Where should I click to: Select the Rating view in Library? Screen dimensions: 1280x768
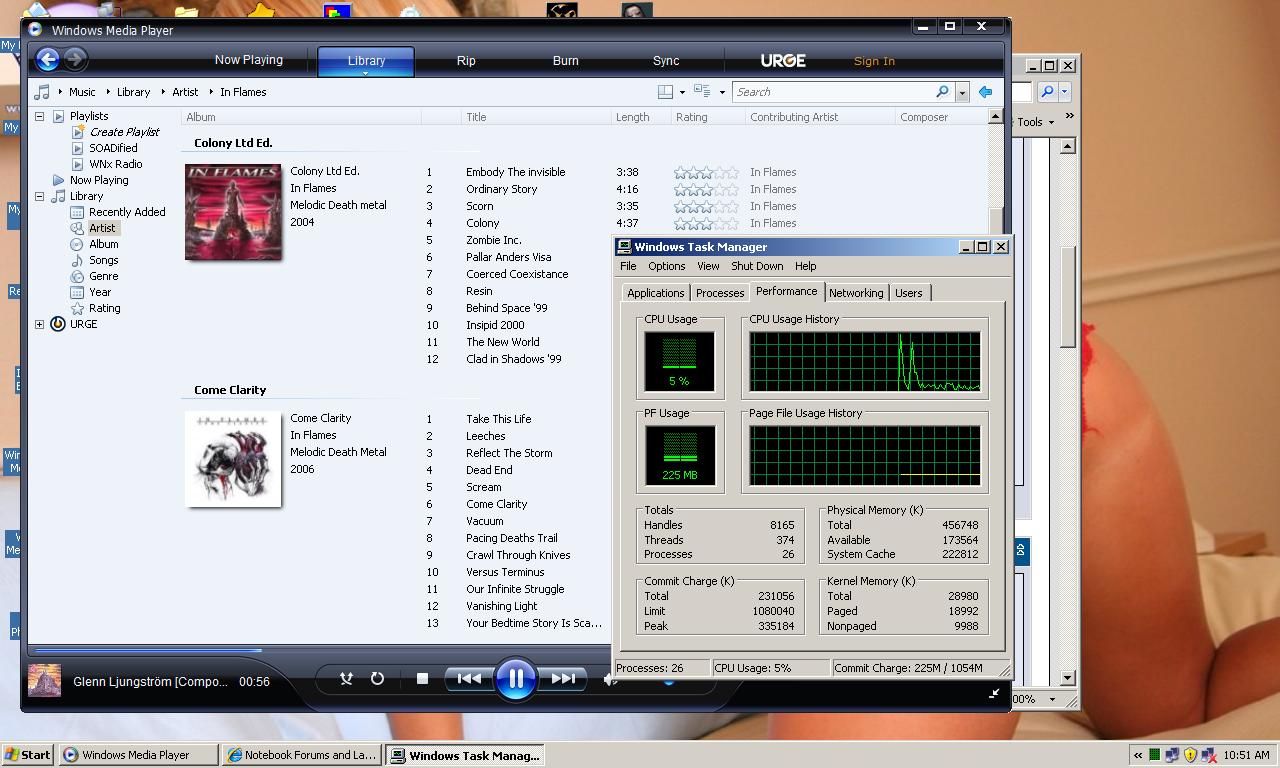[x=105, y=308]
